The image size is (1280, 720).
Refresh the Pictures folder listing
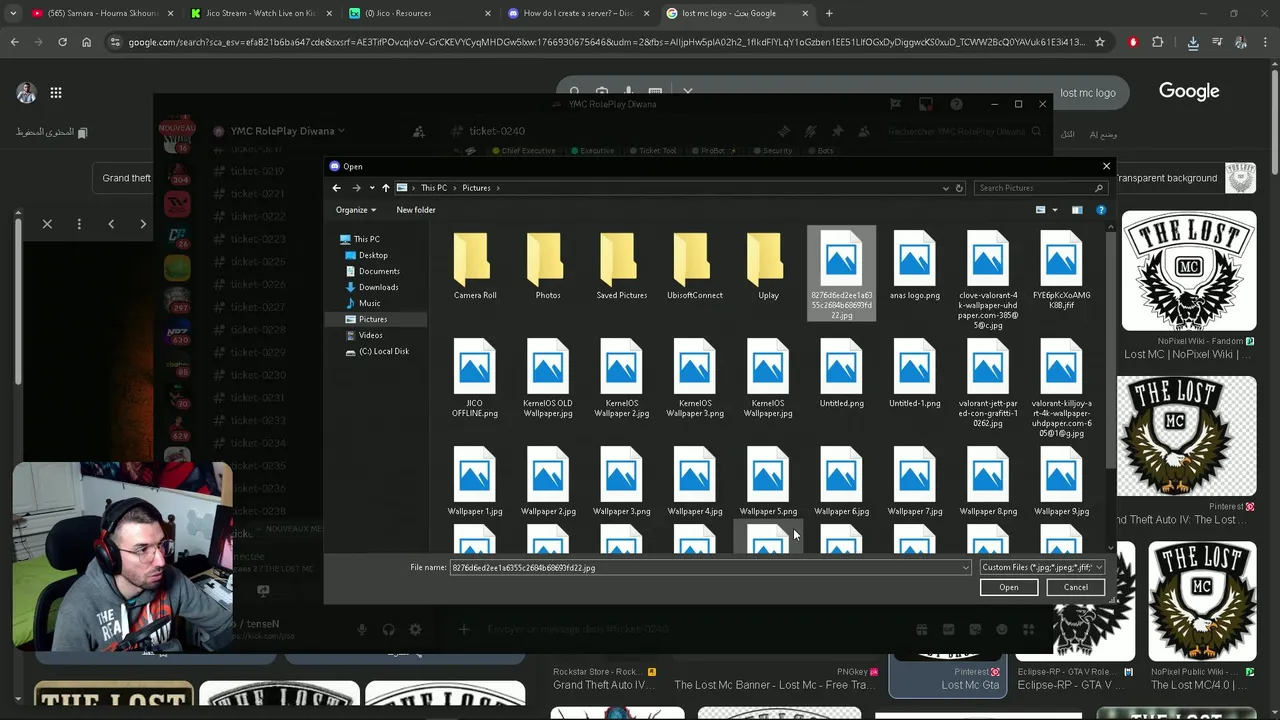959,188
